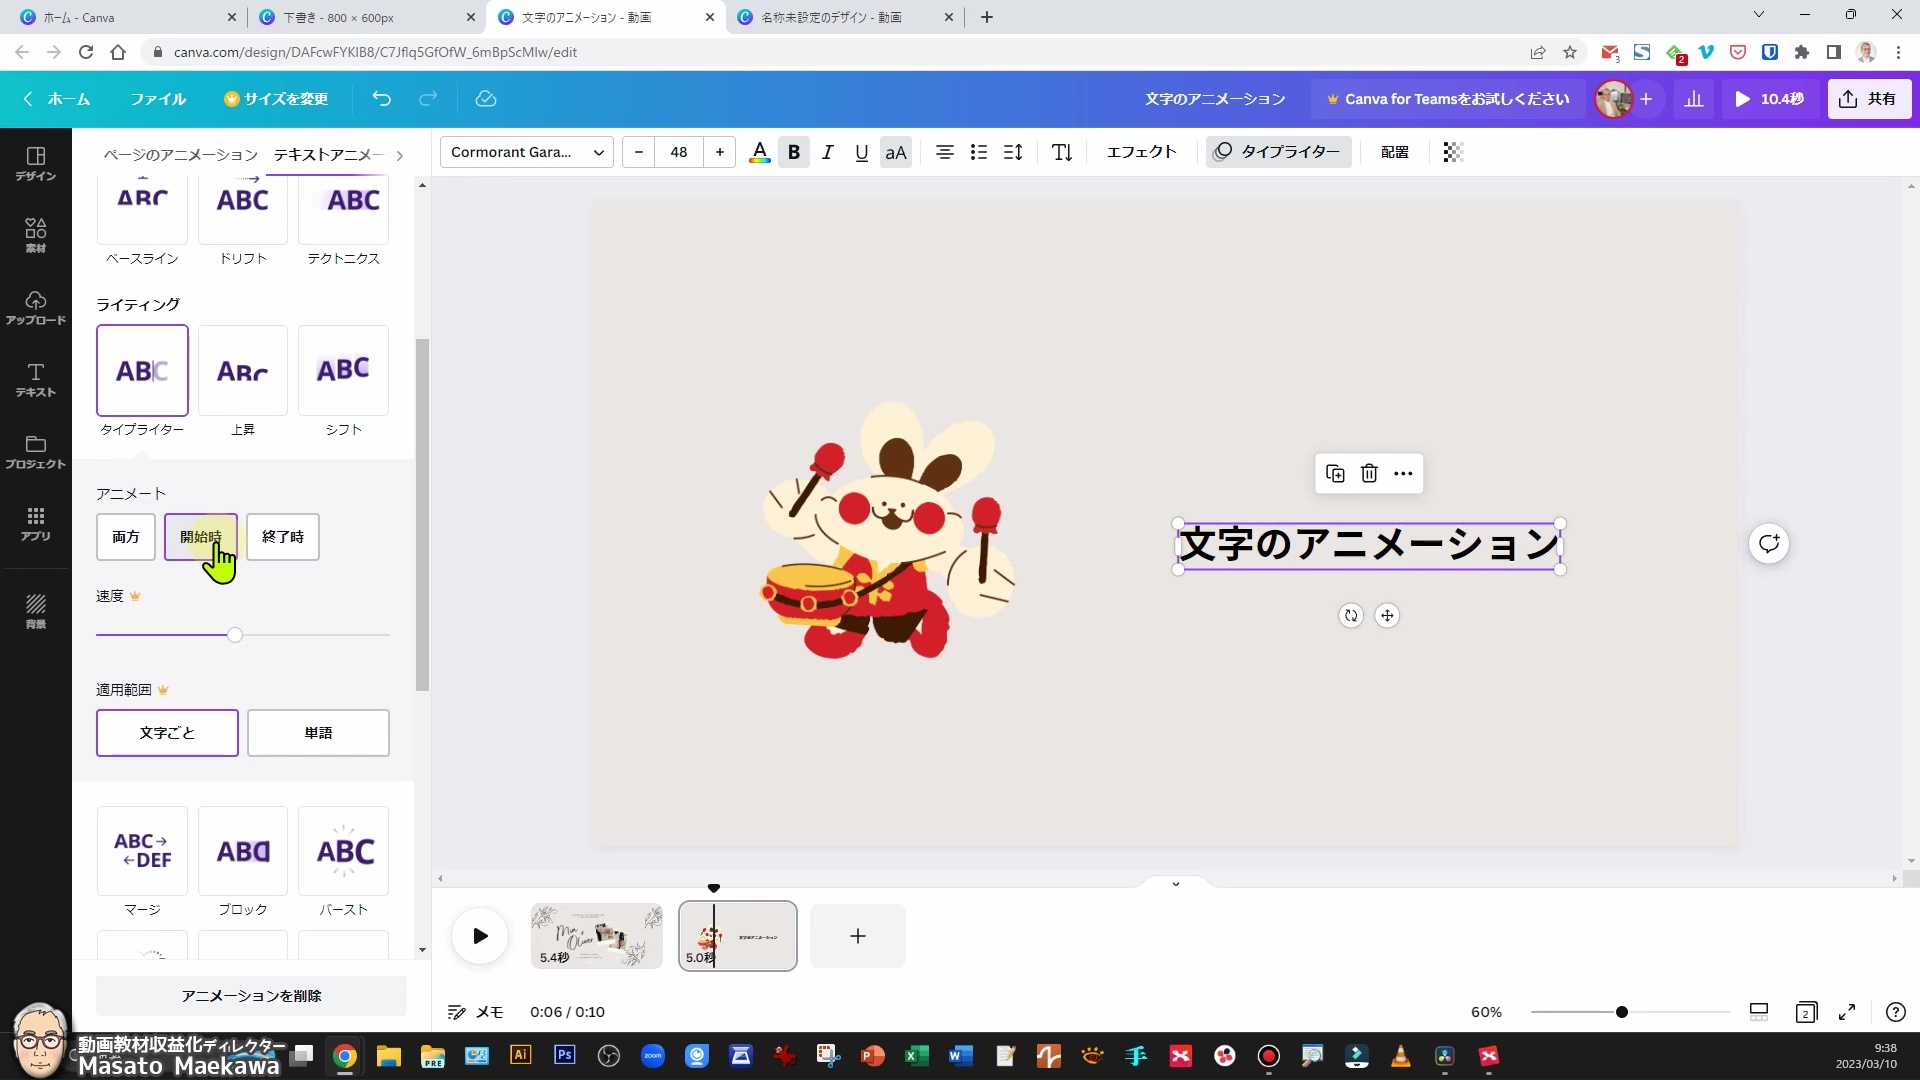Apply animation per 単語
This screenshot has height=1080, width=1920.
(318, 733)
